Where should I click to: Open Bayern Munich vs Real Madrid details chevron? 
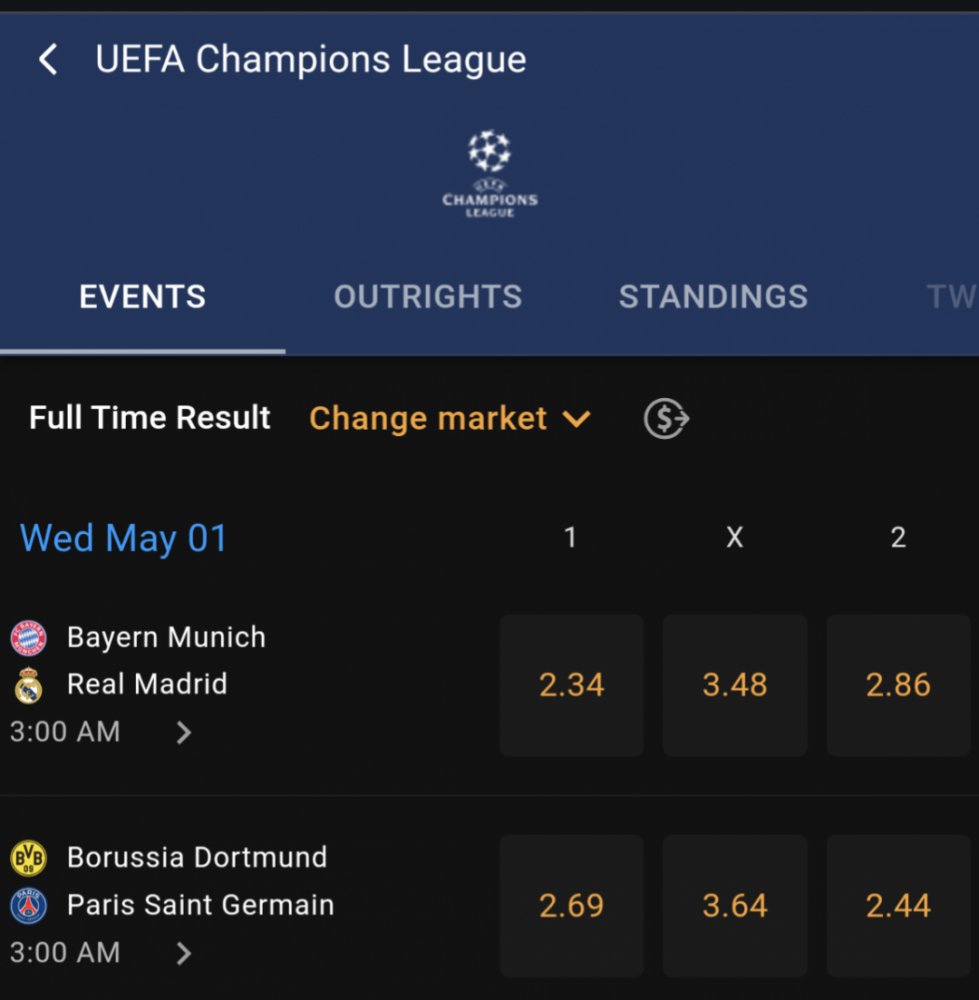click(184, 732)
